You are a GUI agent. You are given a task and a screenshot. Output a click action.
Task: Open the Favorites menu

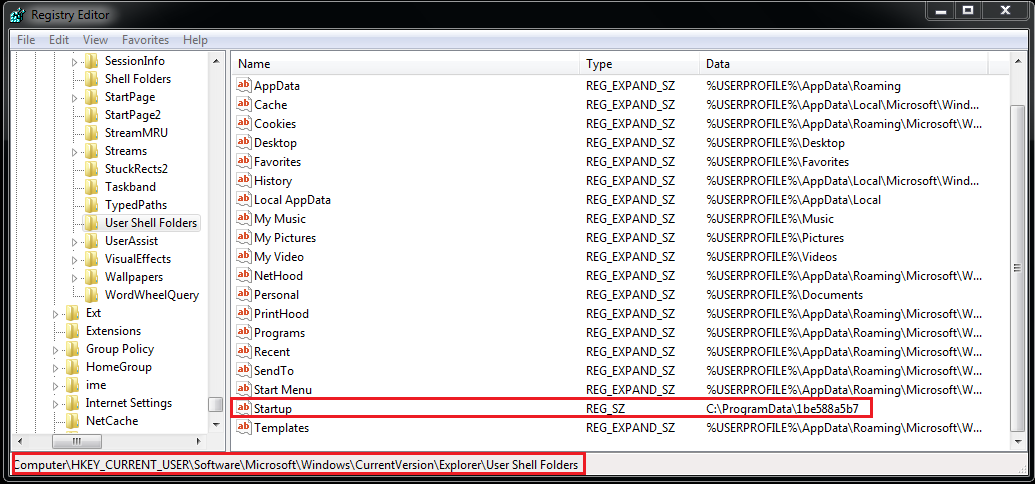145,40
